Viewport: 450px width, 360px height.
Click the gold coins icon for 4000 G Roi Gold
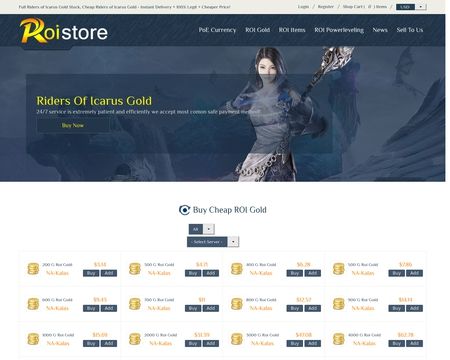339,339
